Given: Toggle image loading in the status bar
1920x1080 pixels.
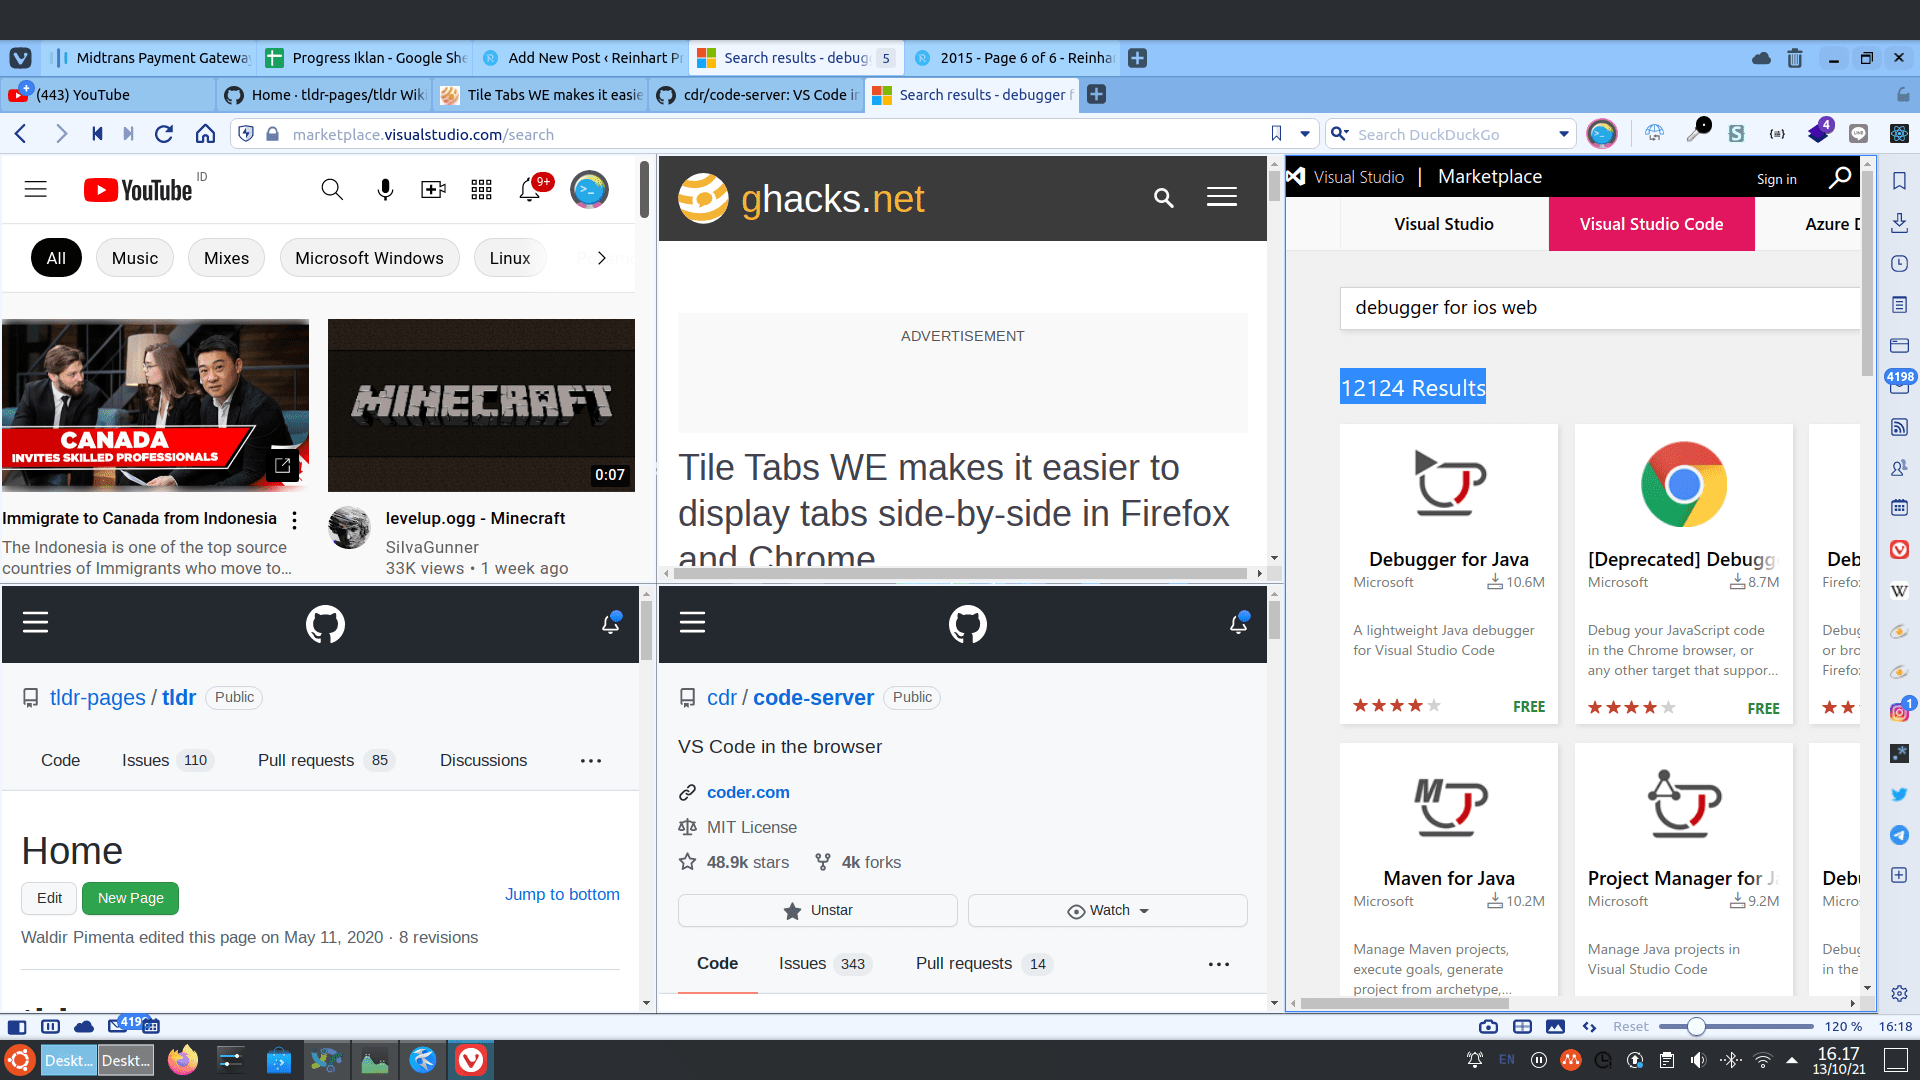Looking at the screenshot, I should point(1555,1026).
